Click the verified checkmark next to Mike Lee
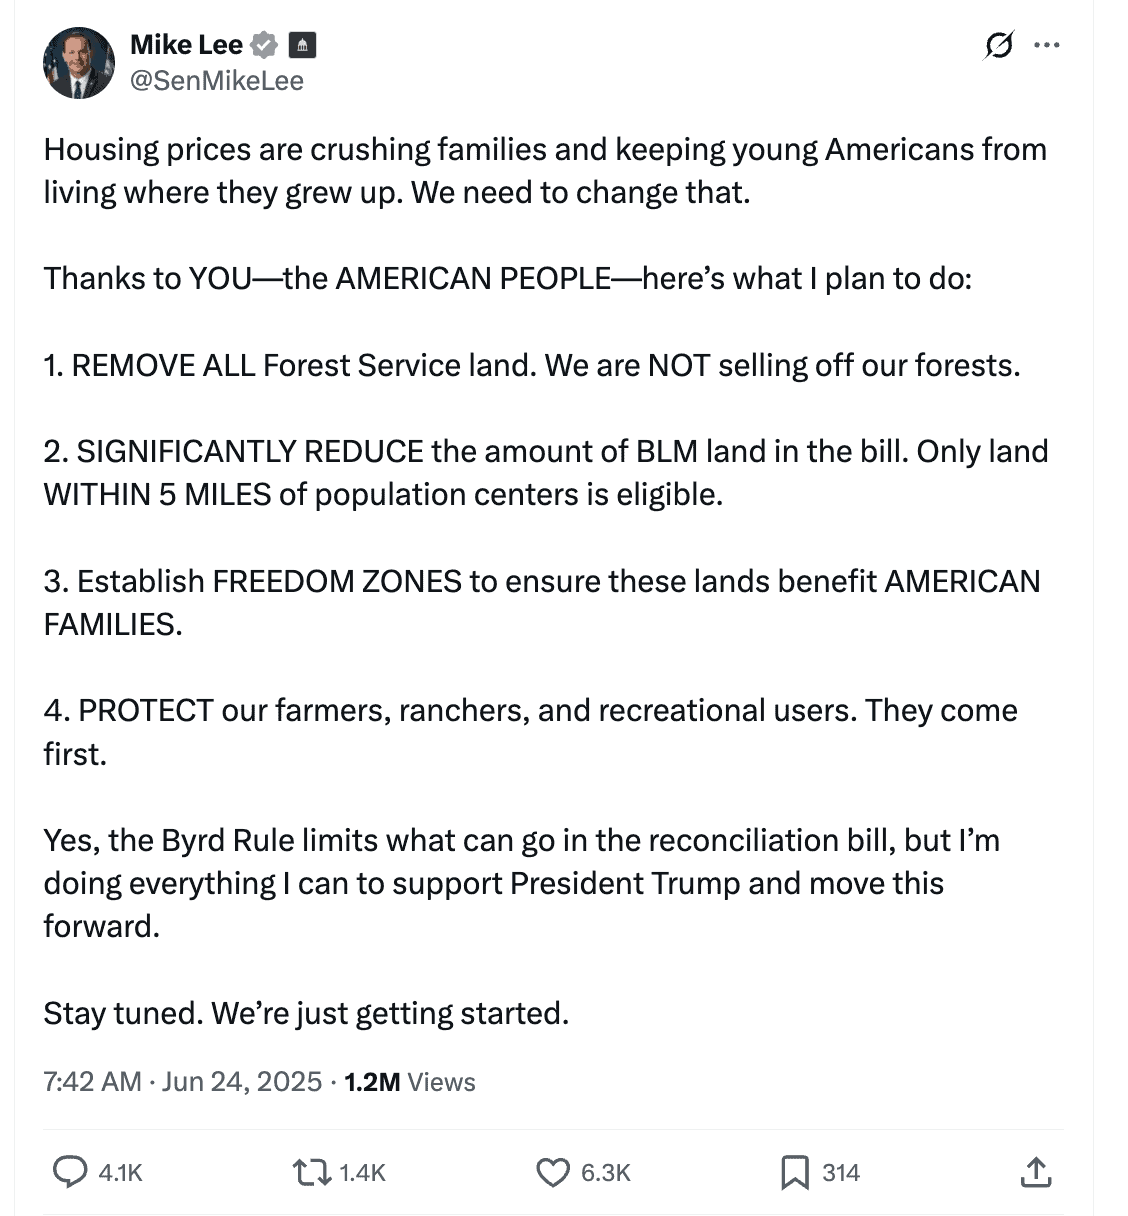The width and height of the screenshot is (1128, 1216). [262, 44]
